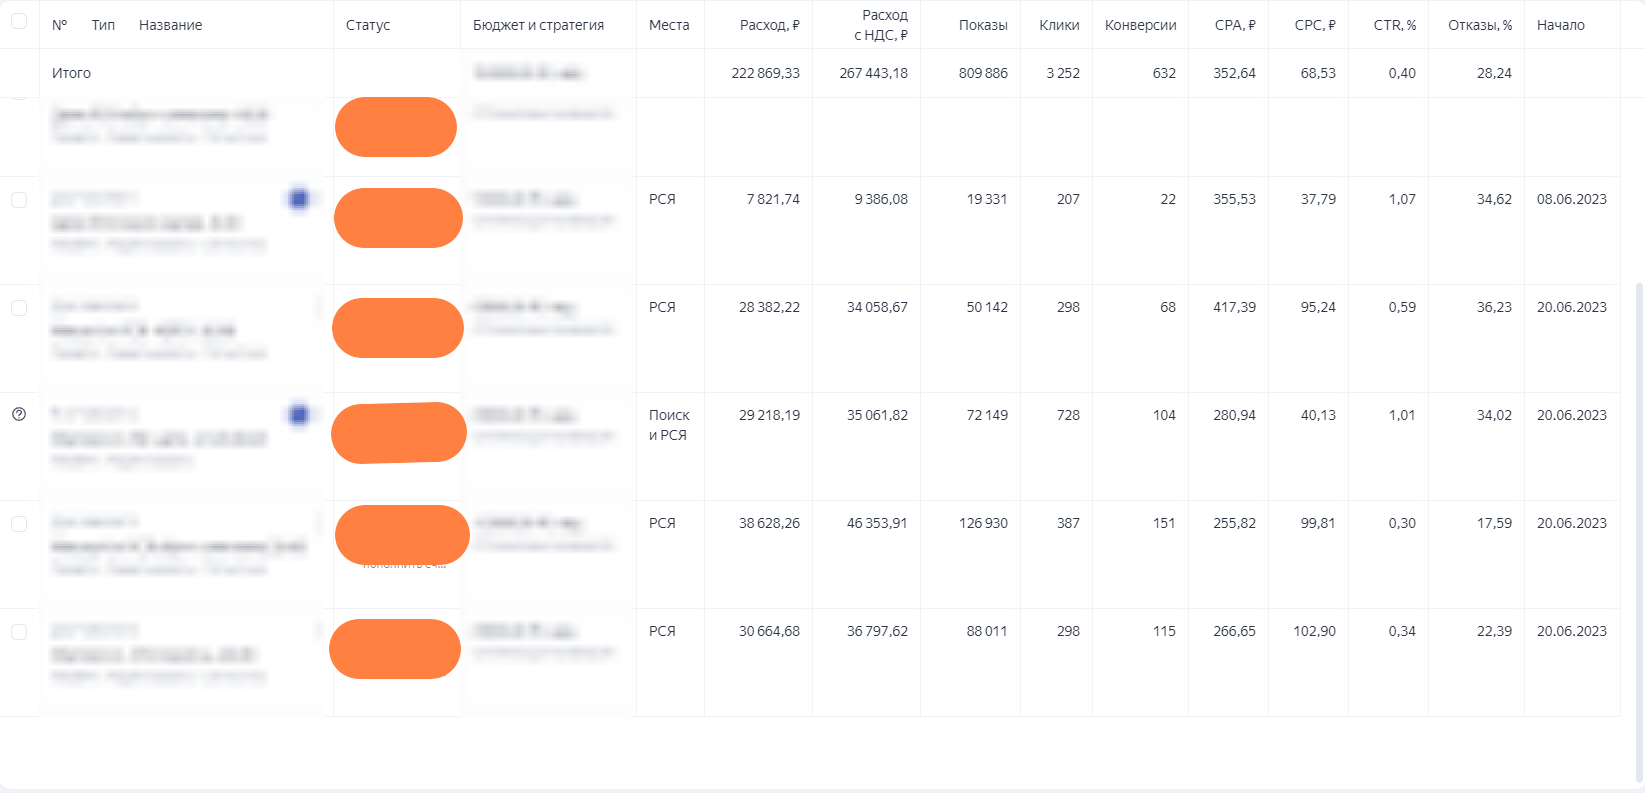Screen dimensions: 1645x793
Task: Click spend with VAT cell 9 386,08
Action: [x=881, y=199]
